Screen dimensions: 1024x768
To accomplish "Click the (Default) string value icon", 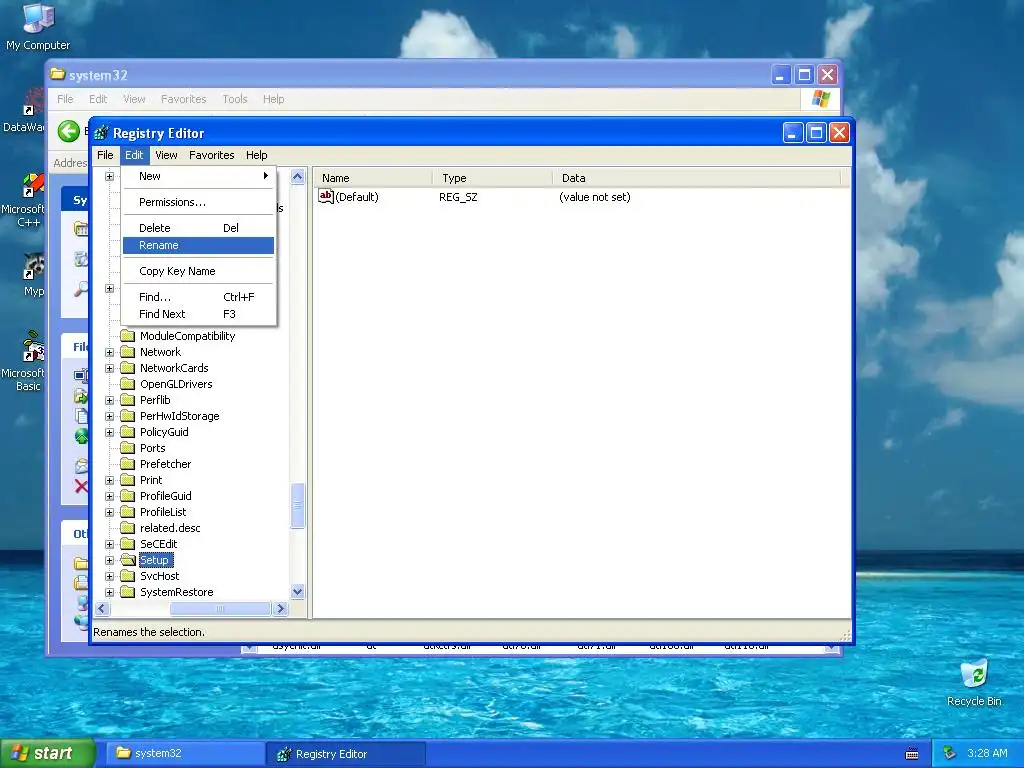I will click(x=326, y=196).
